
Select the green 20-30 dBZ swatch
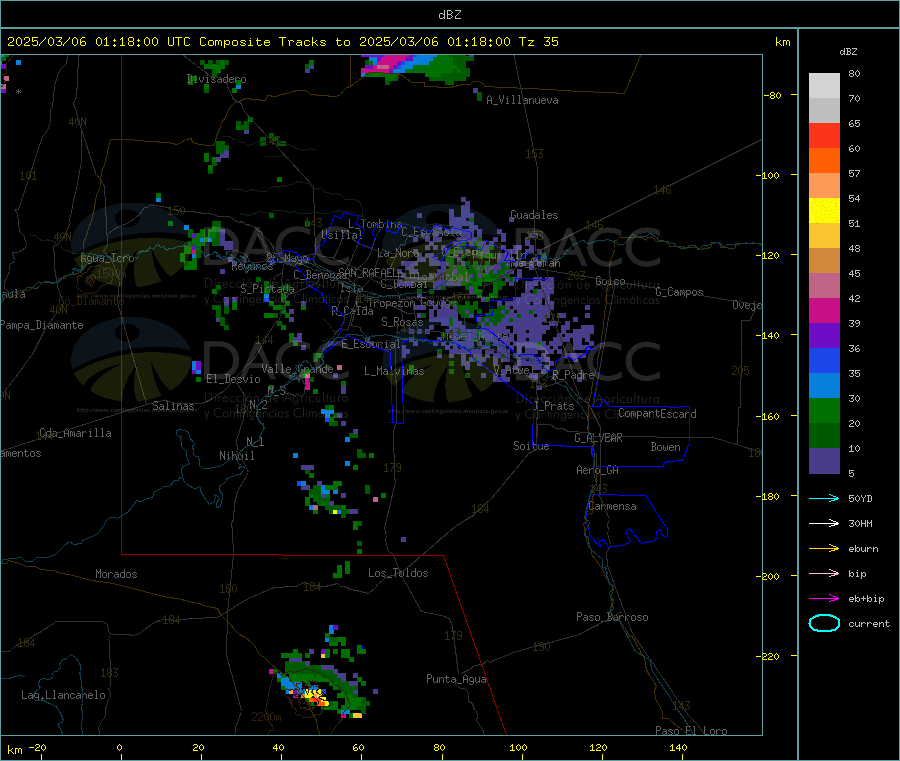(x=824, y=410)
